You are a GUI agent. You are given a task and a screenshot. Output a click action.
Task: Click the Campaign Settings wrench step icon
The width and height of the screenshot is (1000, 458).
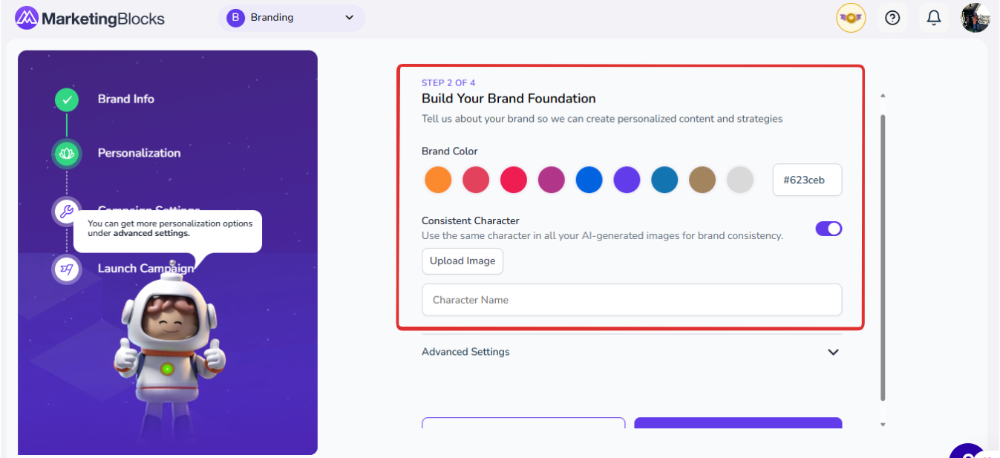[x=66, y=210]
